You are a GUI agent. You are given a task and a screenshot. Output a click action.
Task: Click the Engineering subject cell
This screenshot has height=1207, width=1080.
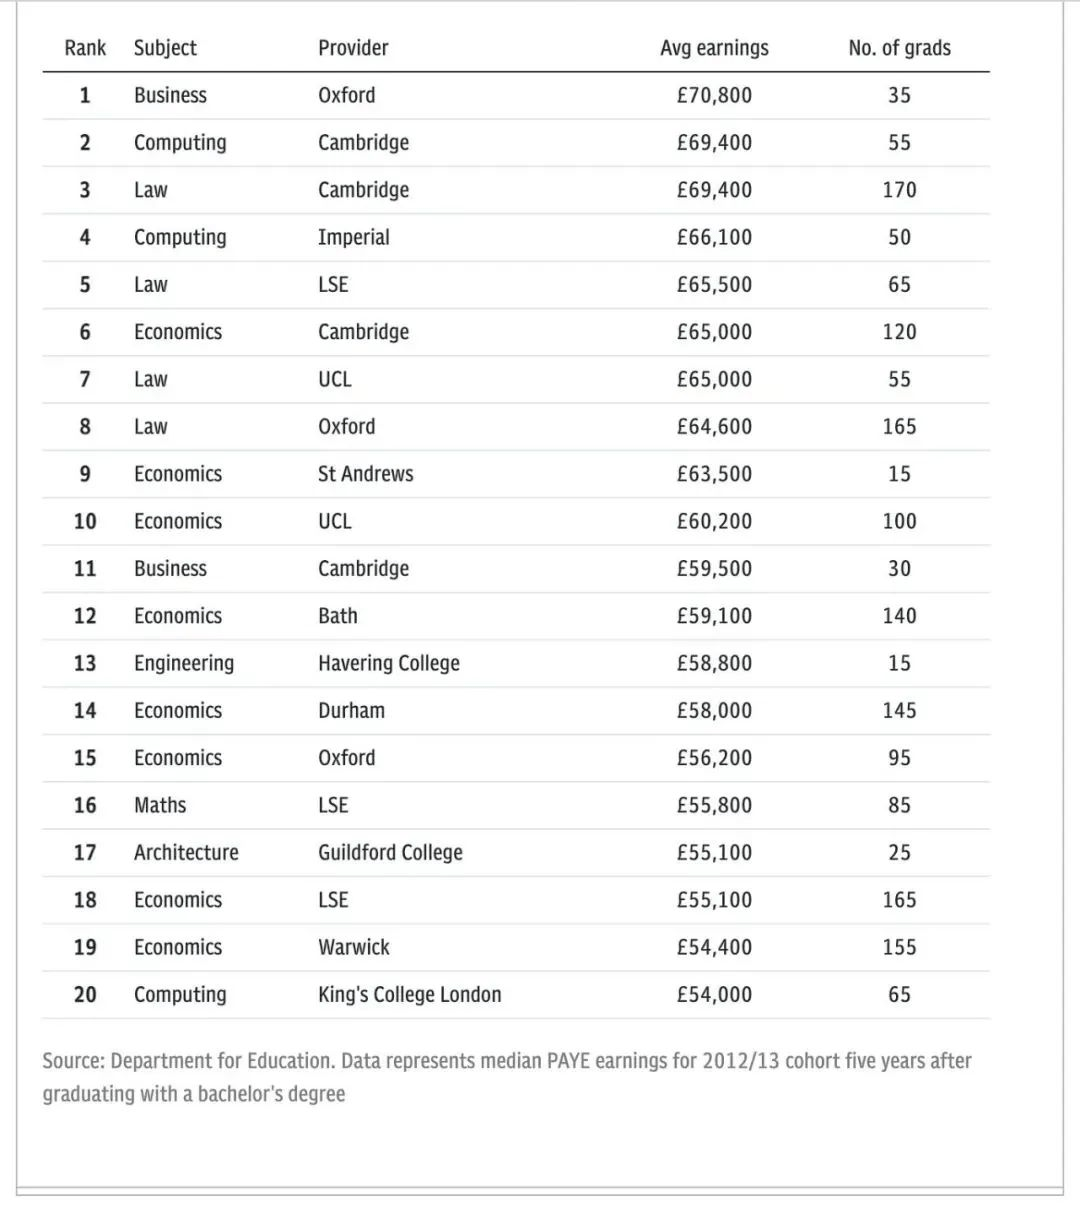point(184,663)
